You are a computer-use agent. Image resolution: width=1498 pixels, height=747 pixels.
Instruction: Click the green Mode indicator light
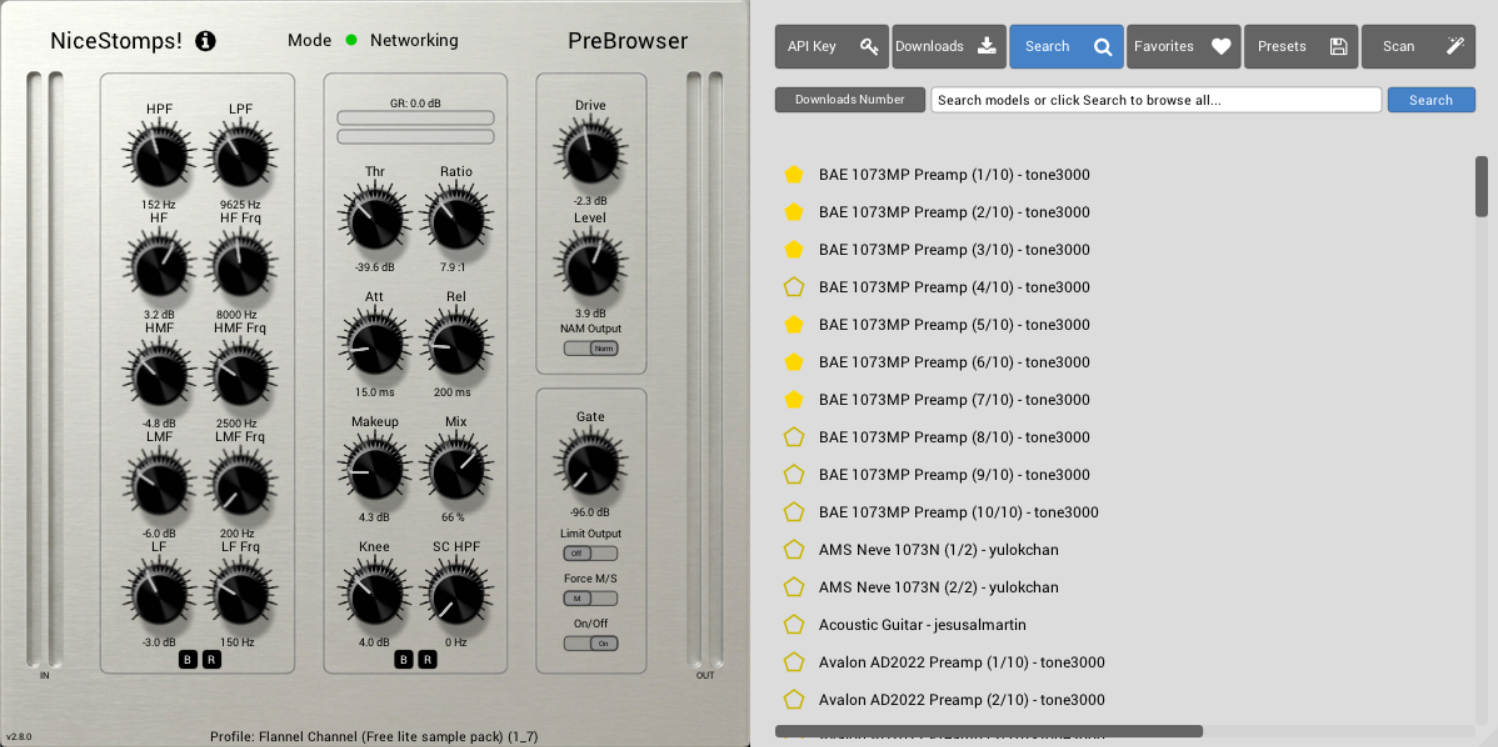[351, 40]
